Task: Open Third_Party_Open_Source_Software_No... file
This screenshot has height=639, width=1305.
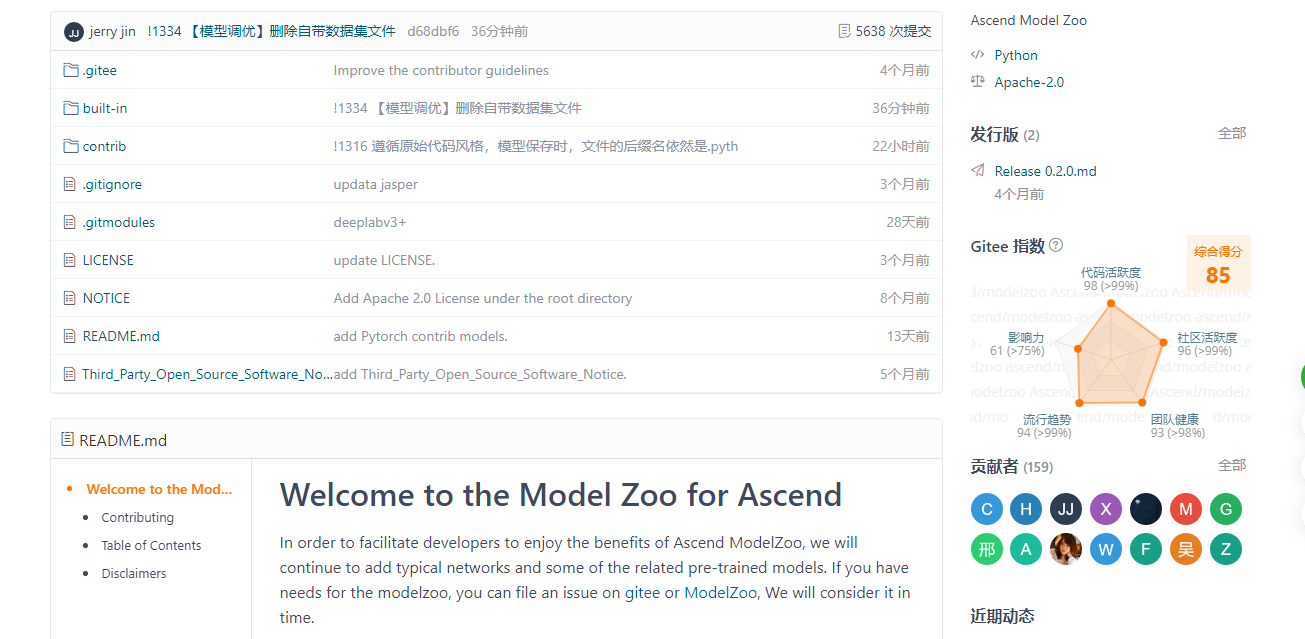Action: click(x=207, y=374)
